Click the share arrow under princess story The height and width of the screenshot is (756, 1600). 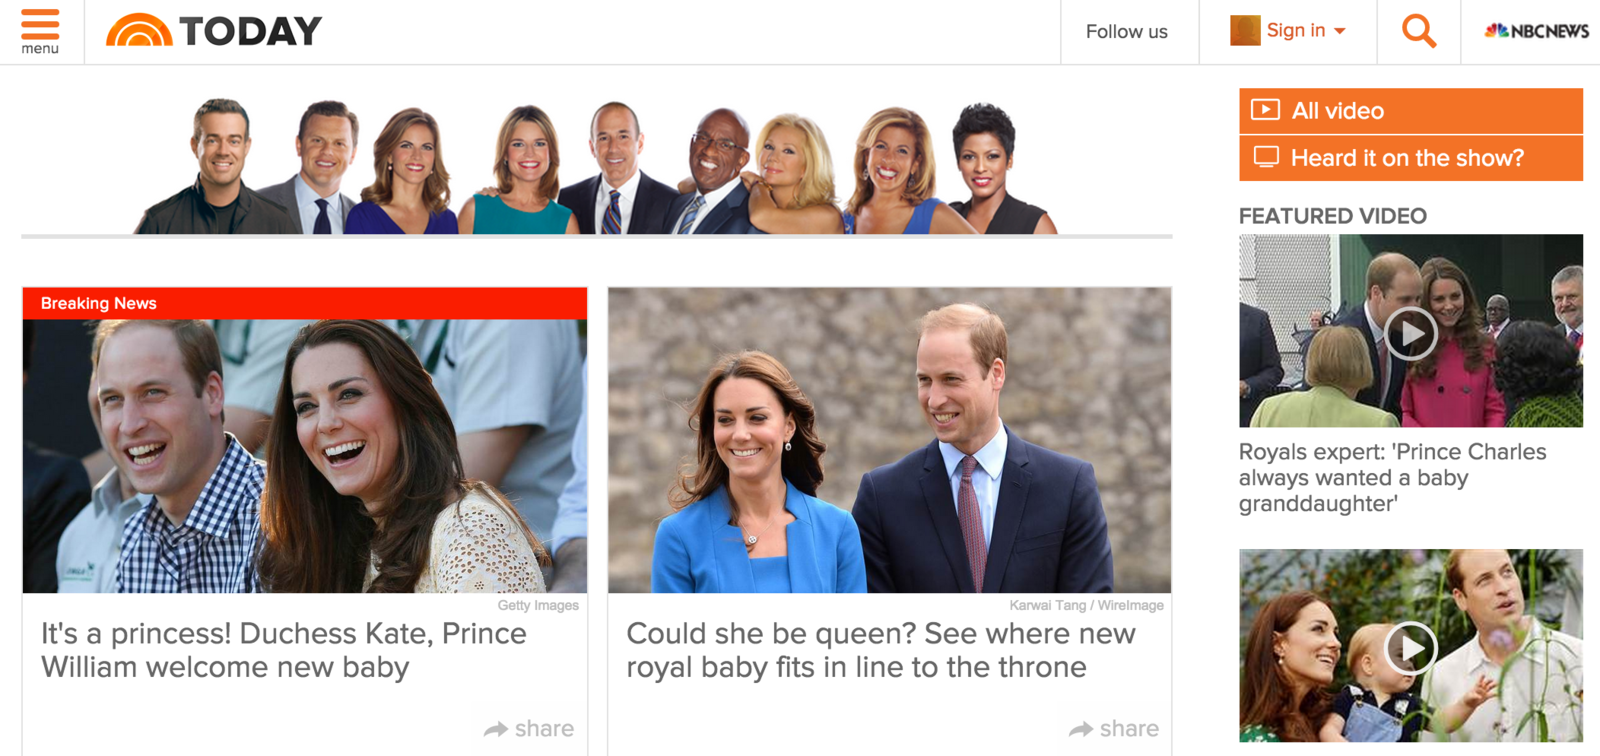(496, 729)
